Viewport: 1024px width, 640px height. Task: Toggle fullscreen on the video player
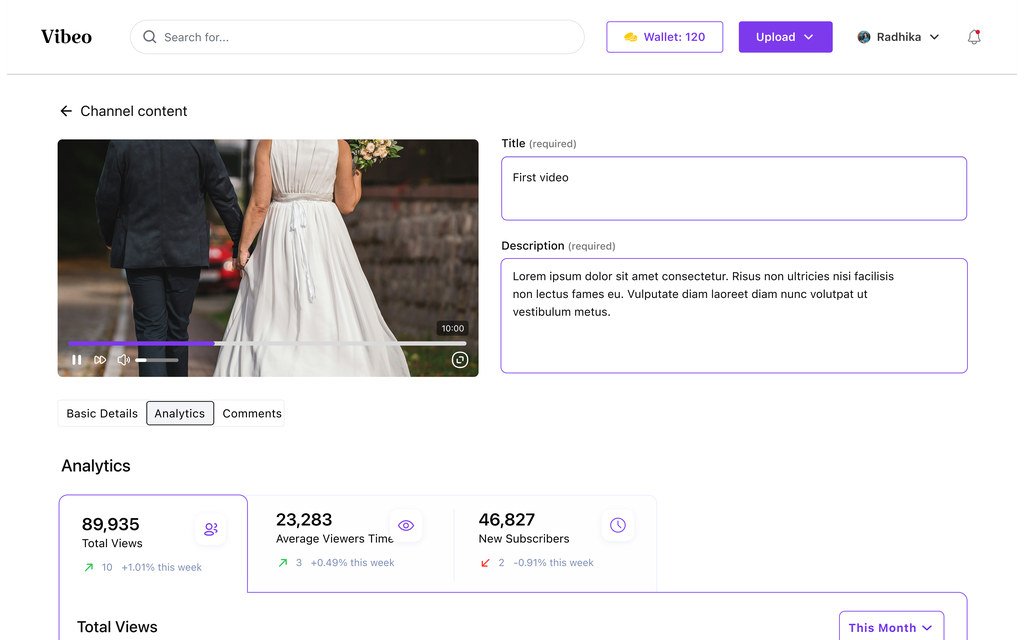[x=460, y=360]
